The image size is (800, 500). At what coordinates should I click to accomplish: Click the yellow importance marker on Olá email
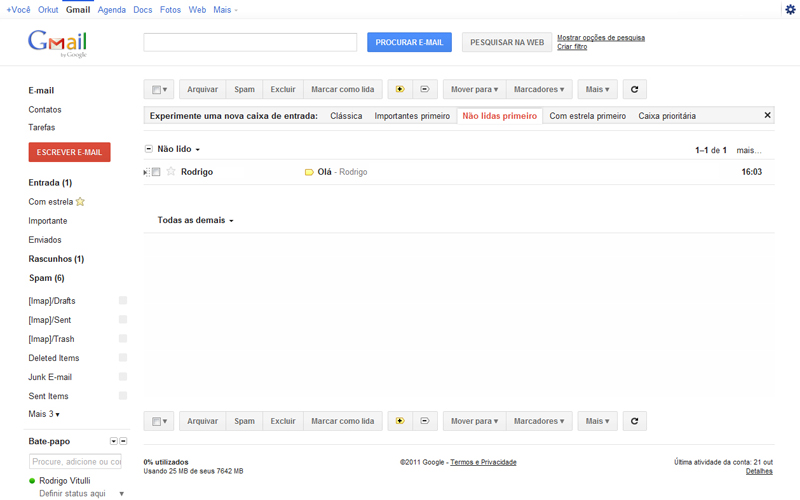309,172
